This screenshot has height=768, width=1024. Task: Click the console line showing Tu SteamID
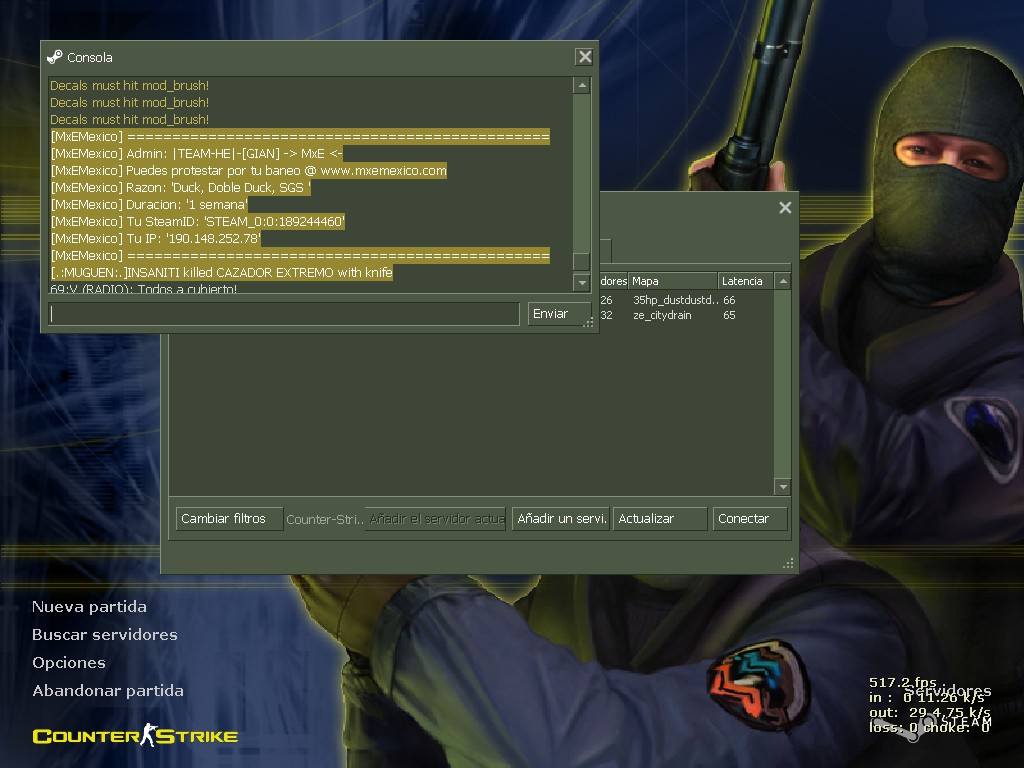[197, 221]
